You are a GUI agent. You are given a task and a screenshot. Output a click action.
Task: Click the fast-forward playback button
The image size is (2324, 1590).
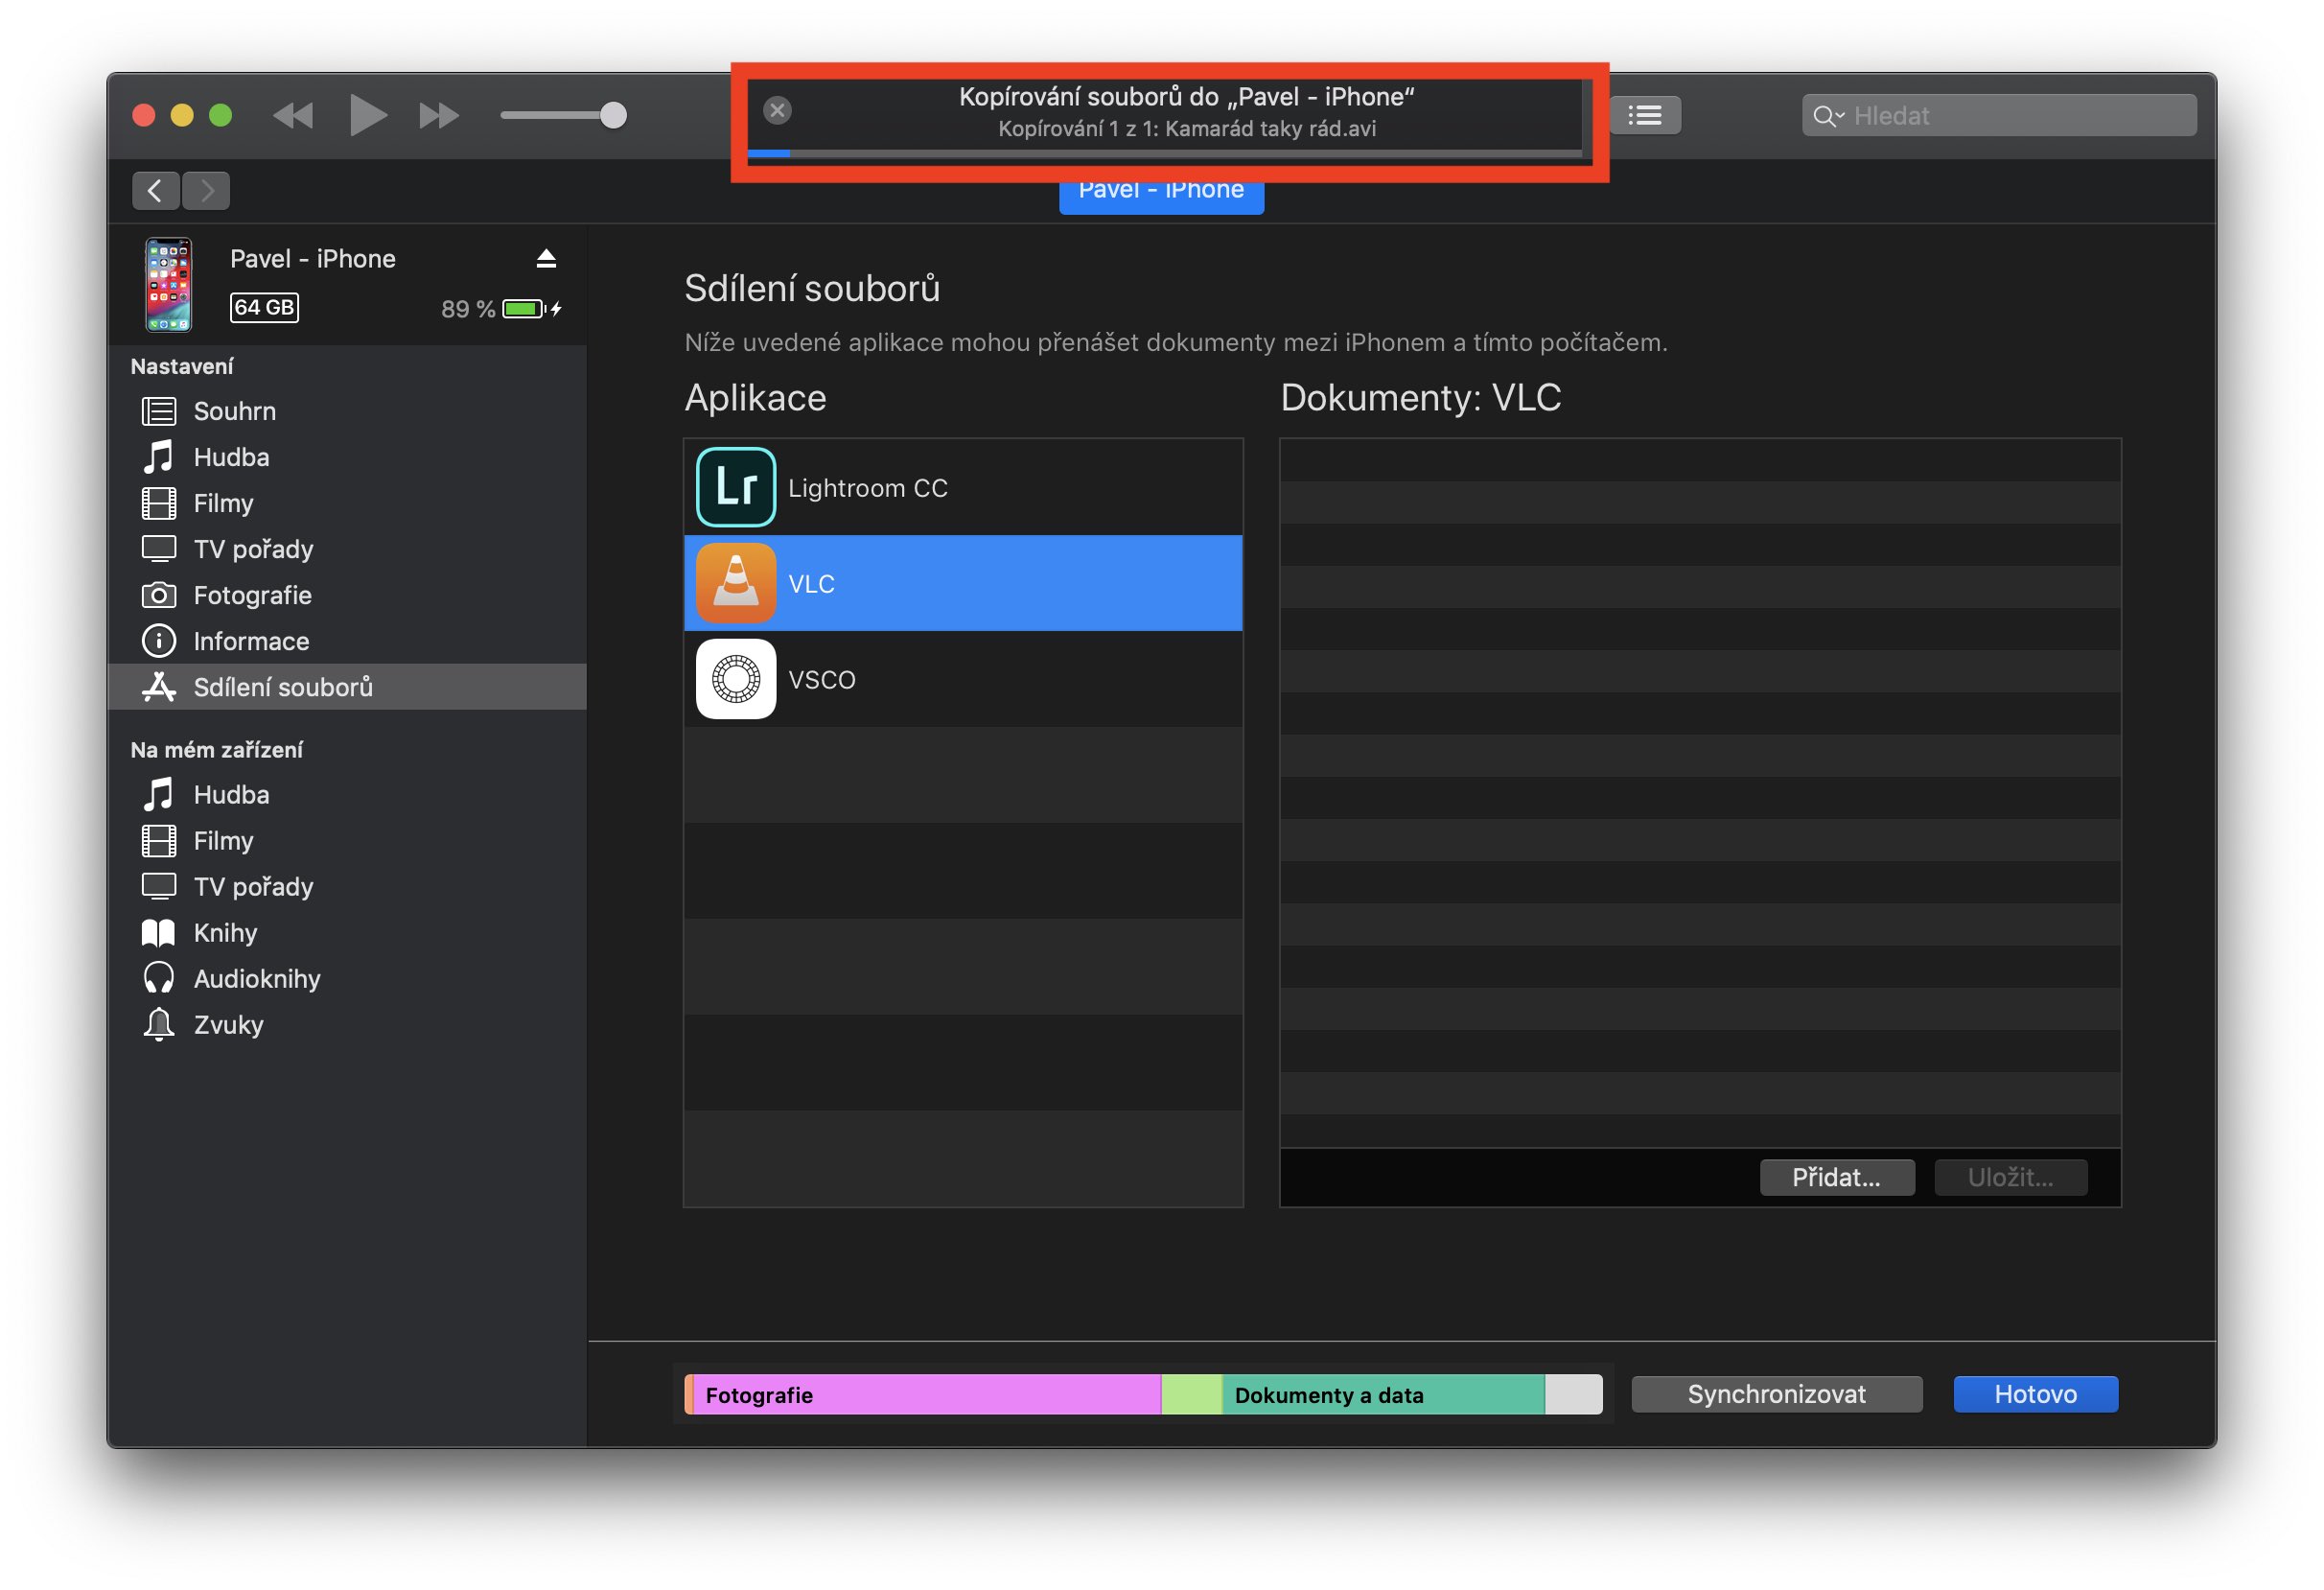click(x=439, y=116)
